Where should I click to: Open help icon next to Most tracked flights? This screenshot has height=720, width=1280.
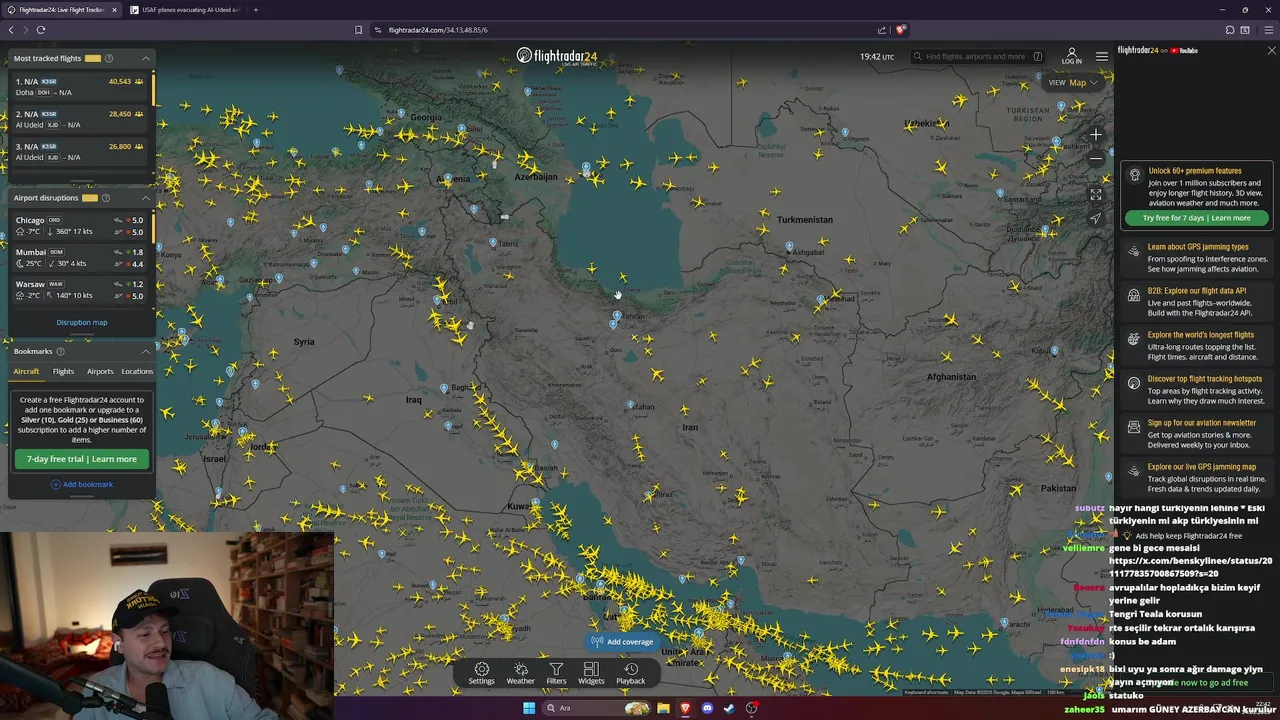tap(109, 58)
